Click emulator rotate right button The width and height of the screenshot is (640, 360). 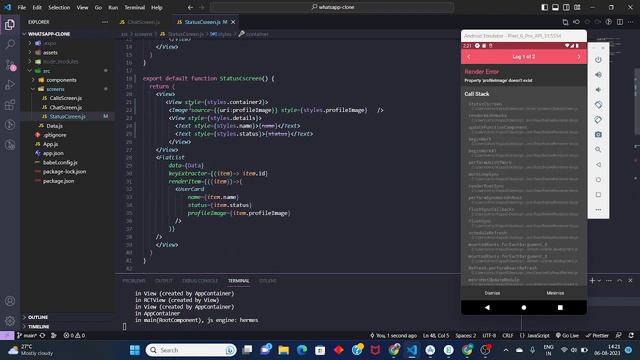coord(598,120)
